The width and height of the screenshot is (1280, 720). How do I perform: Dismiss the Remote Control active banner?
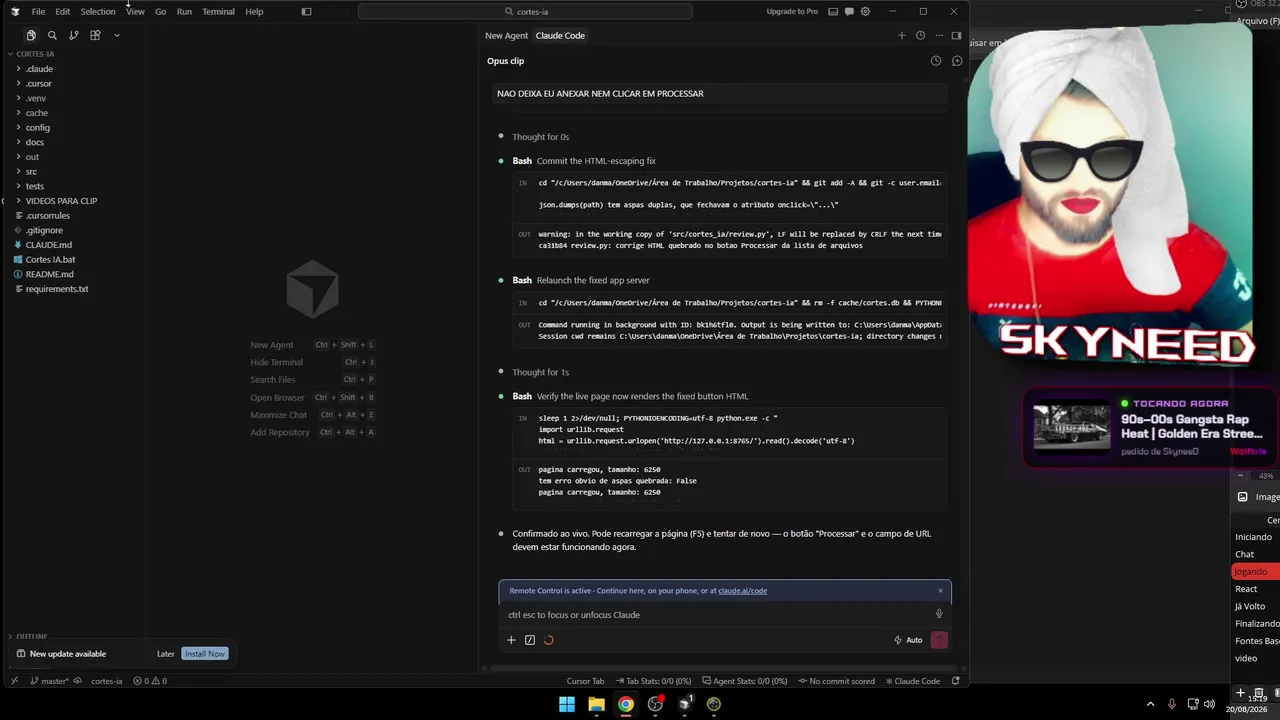pos(940,591)
